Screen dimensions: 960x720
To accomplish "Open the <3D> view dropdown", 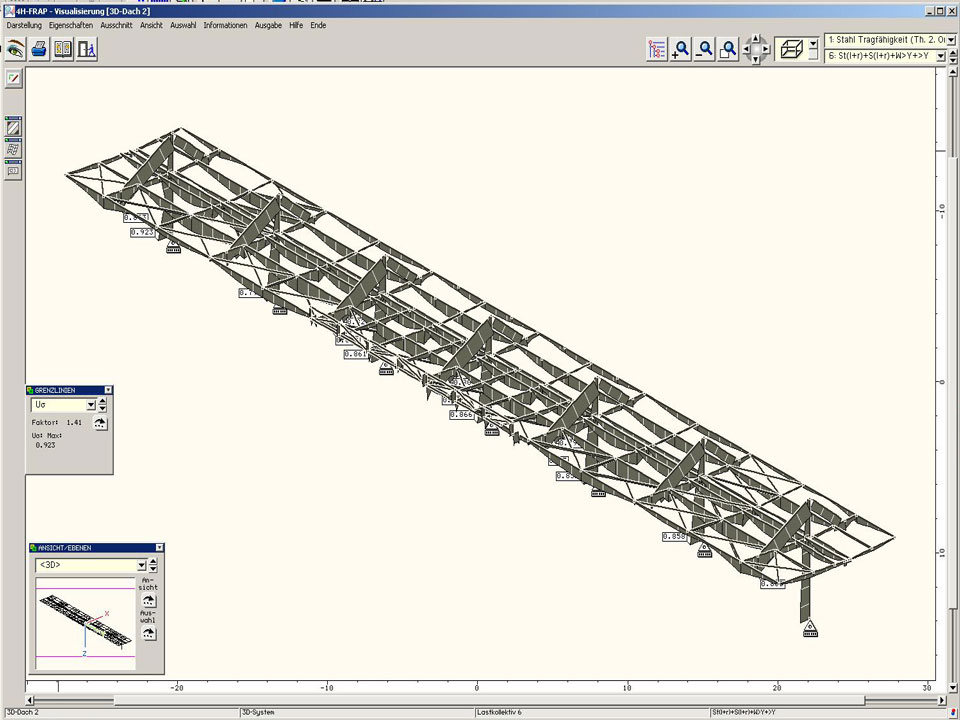I will pyautogui.click(x=141, y=565).
